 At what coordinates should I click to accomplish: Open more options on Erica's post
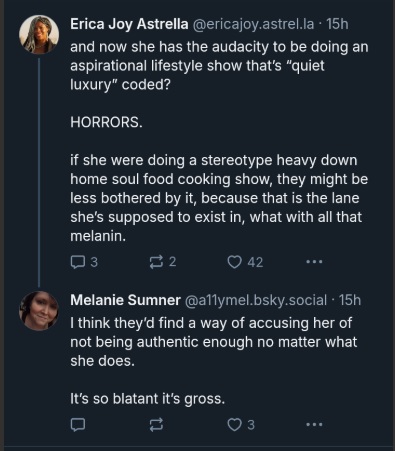tap(314, 262)
